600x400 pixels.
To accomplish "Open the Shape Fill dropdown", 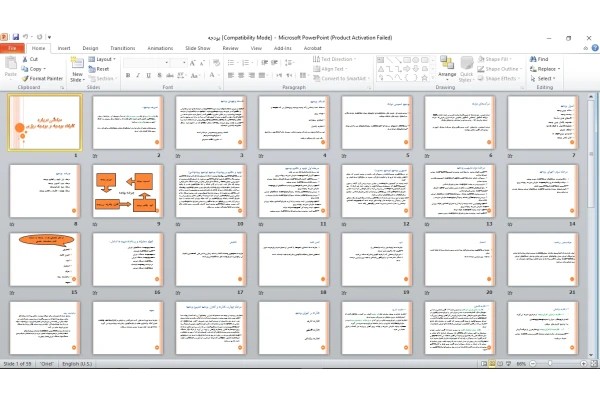I will click(x=495, y=59).
